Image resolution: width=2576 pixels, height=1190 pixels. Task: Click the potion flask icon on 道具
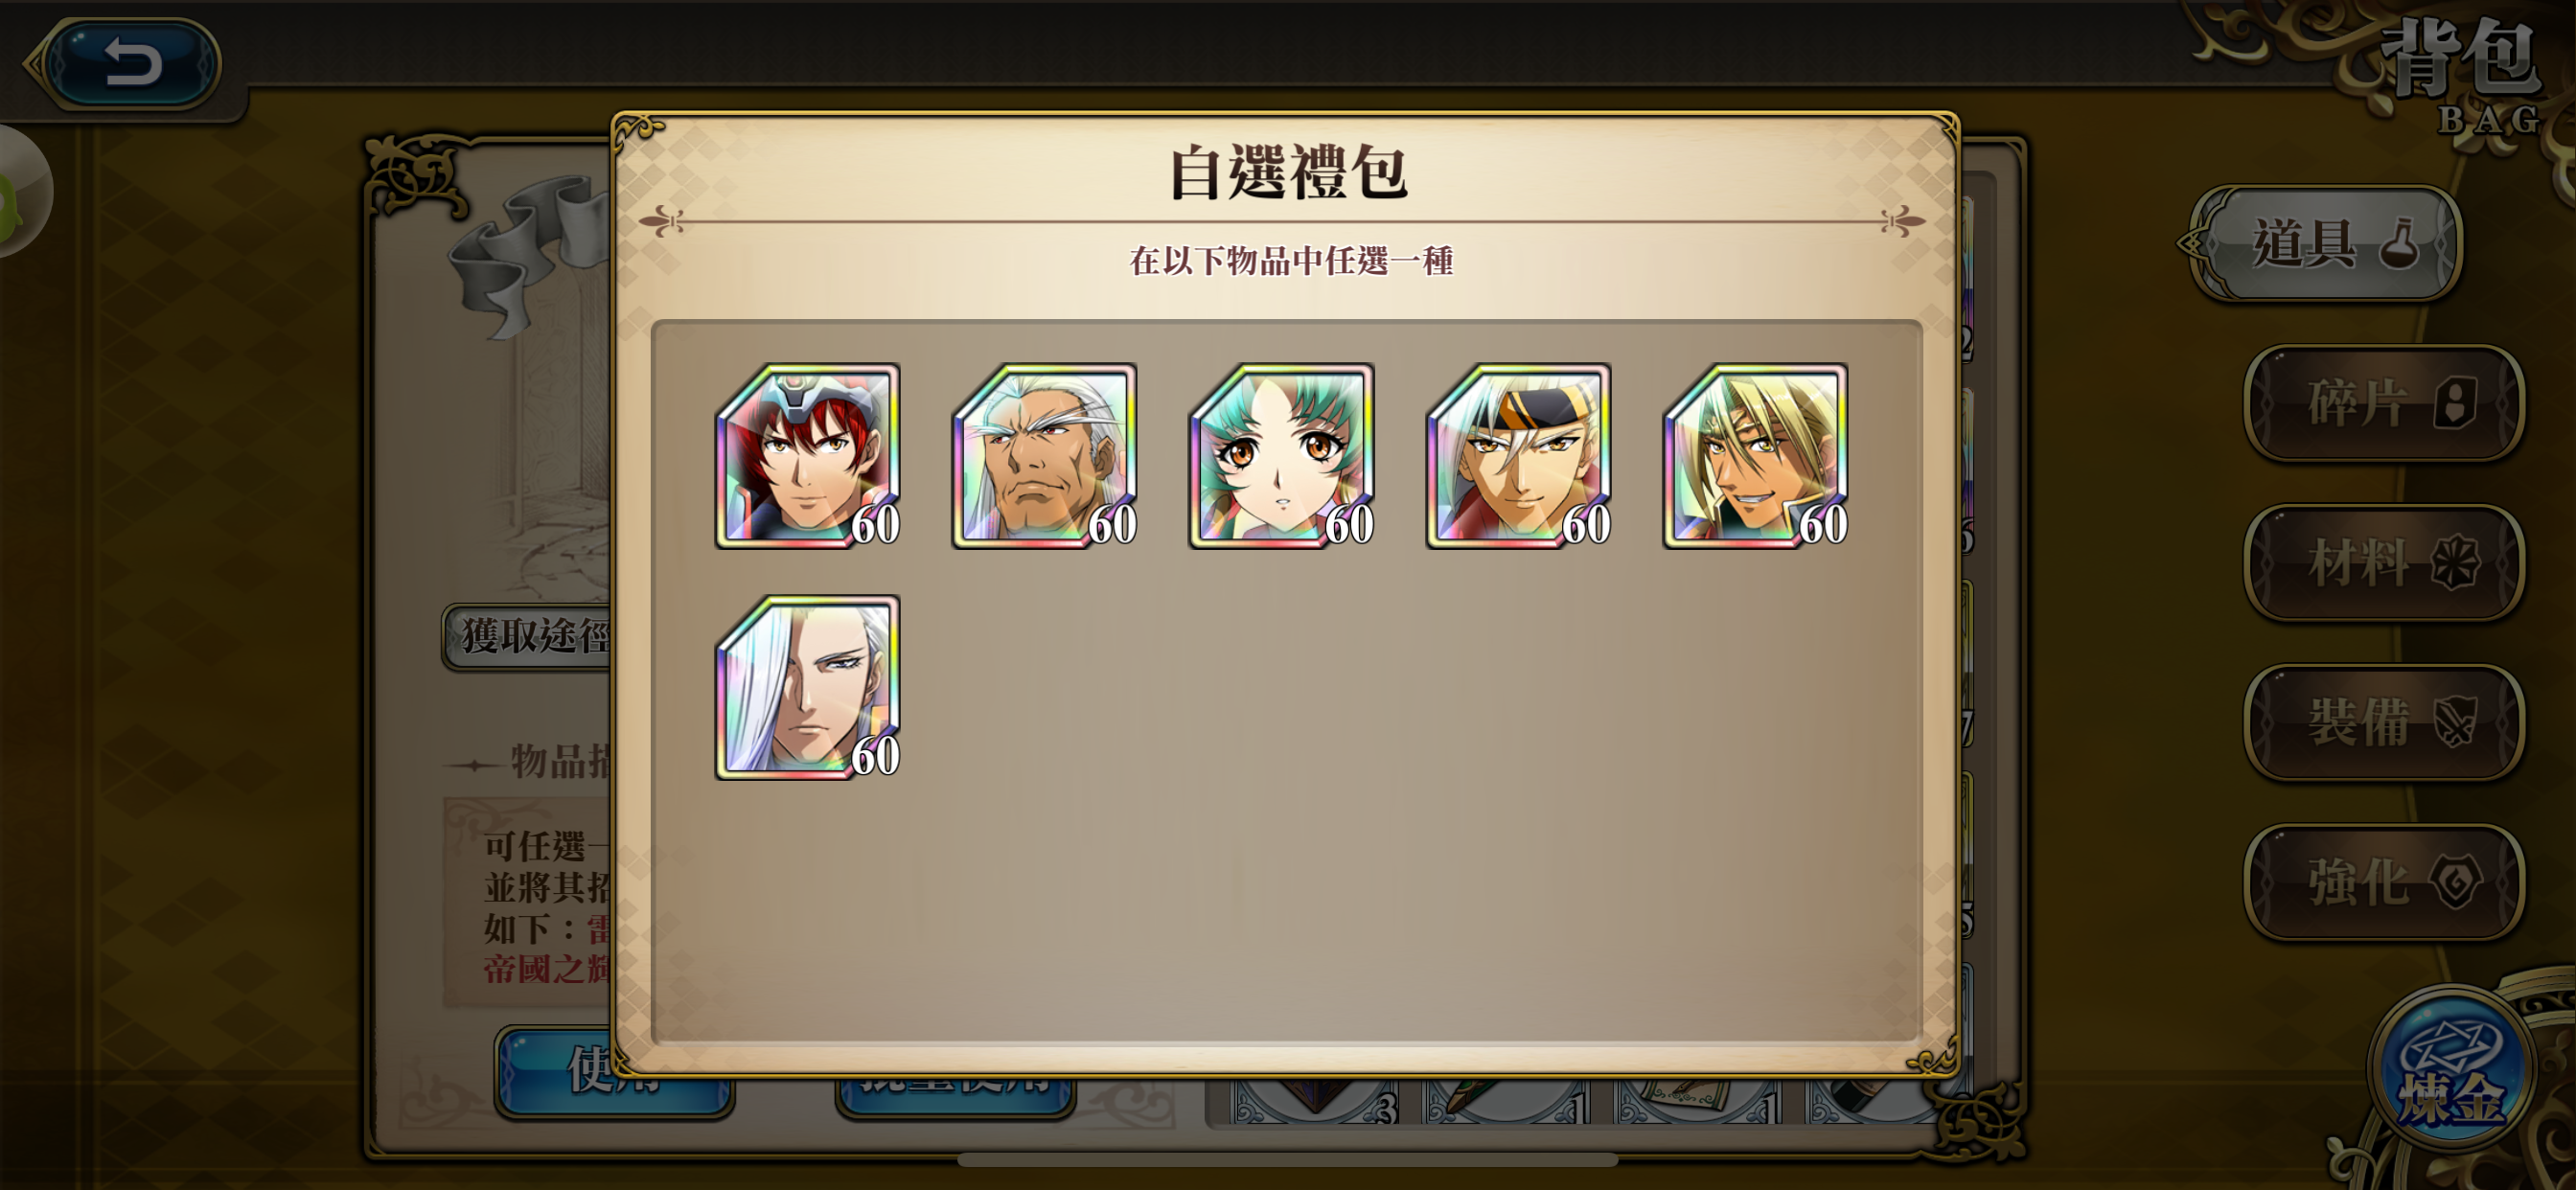pos(2400,244)
